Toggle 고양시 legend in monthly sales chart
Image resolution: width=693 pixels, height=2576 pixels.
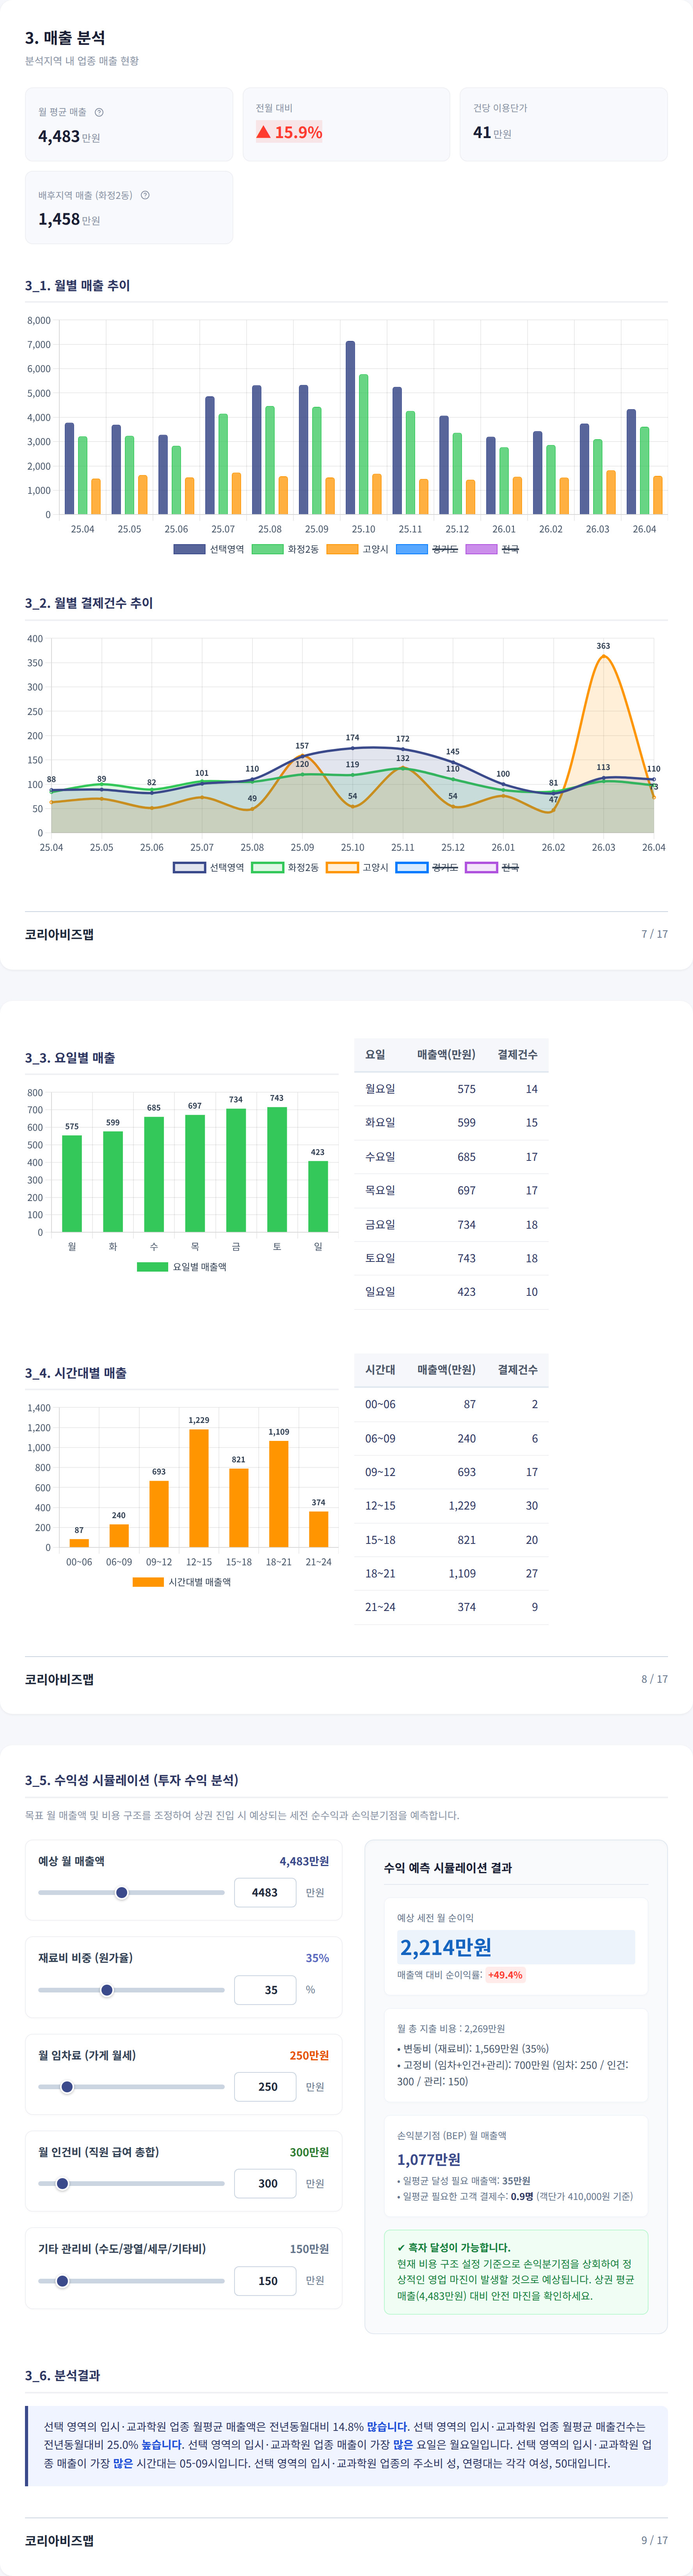click(x=357, y=549)
